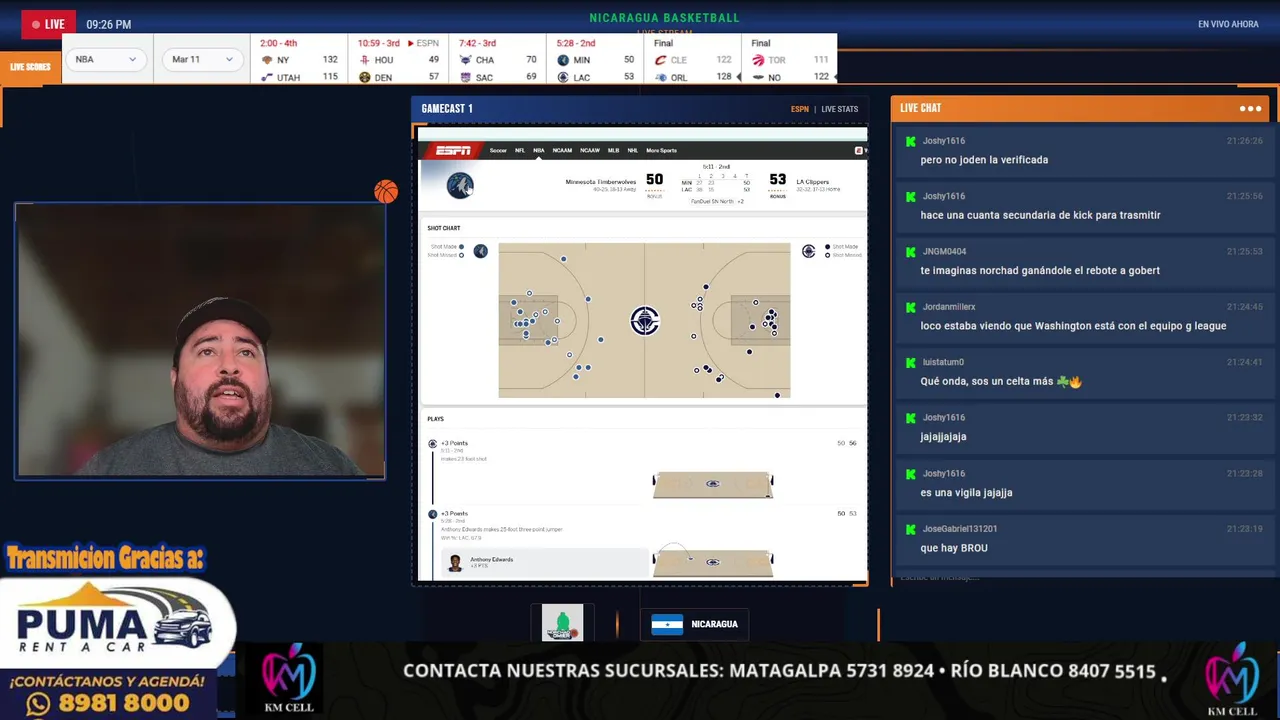
Task: Select the CLE vs ORL final score
Action: click(692, 60)
